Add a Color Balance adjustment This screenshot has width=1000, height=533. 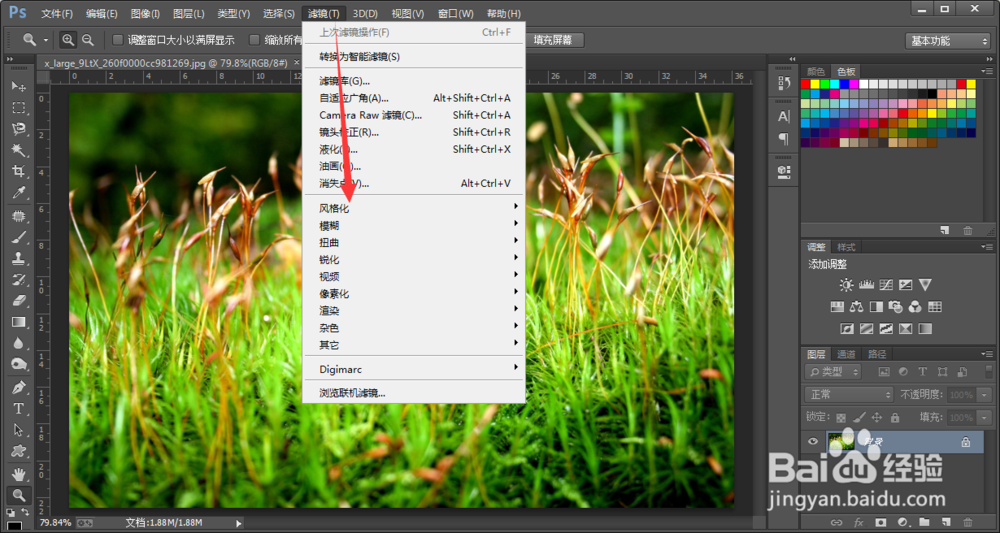[x=857, y=307]
